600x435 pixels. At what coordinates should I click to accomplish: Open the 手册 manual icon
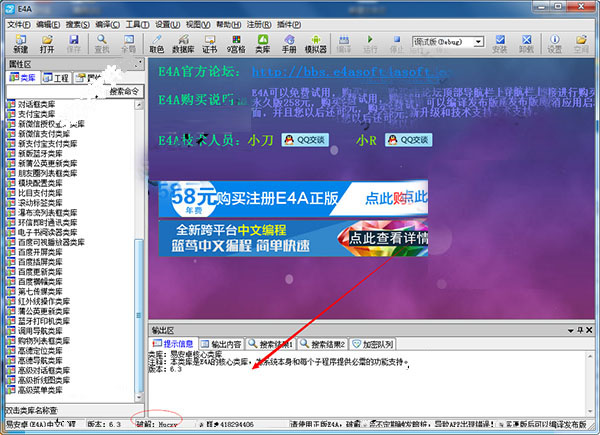(x=289, y=44)
